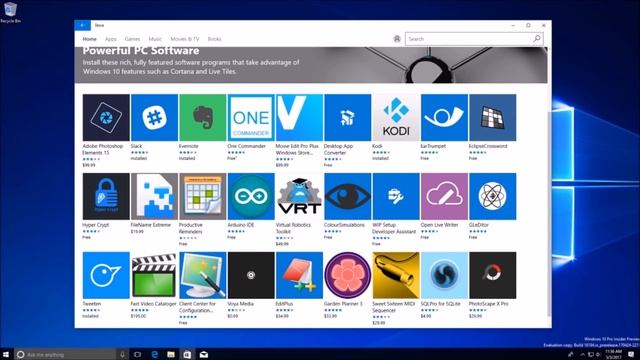
Task: Open the EditPlus app tile
Action: tap(299, 275)
